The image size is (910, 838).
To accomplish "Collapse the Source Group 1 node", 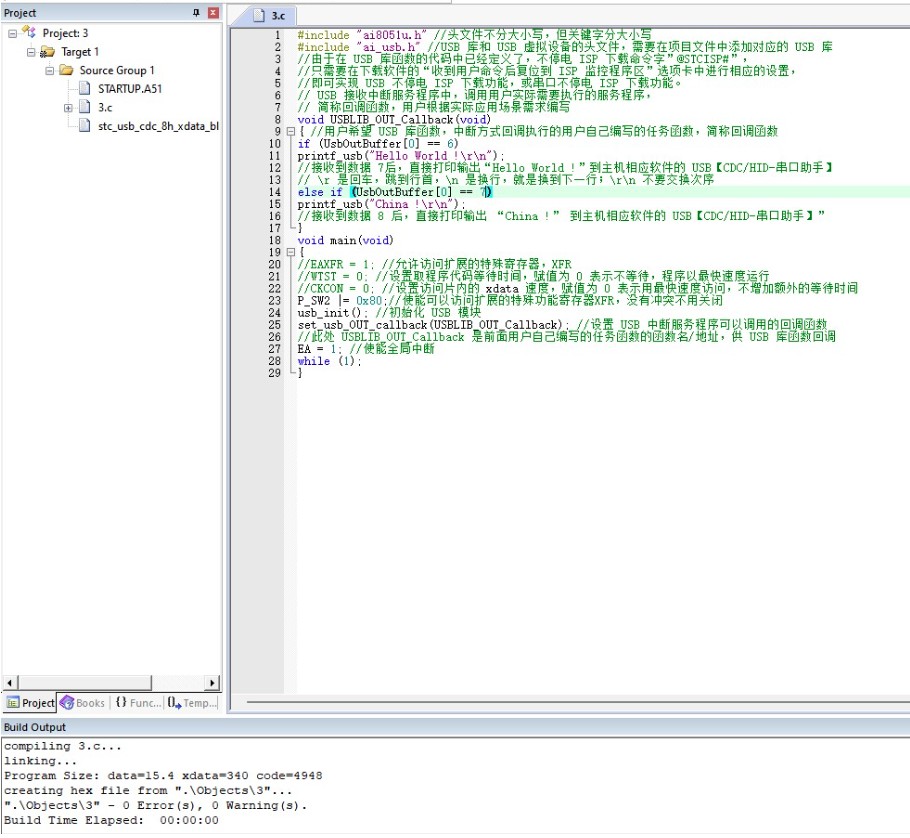I will click(x=49, y=71).
